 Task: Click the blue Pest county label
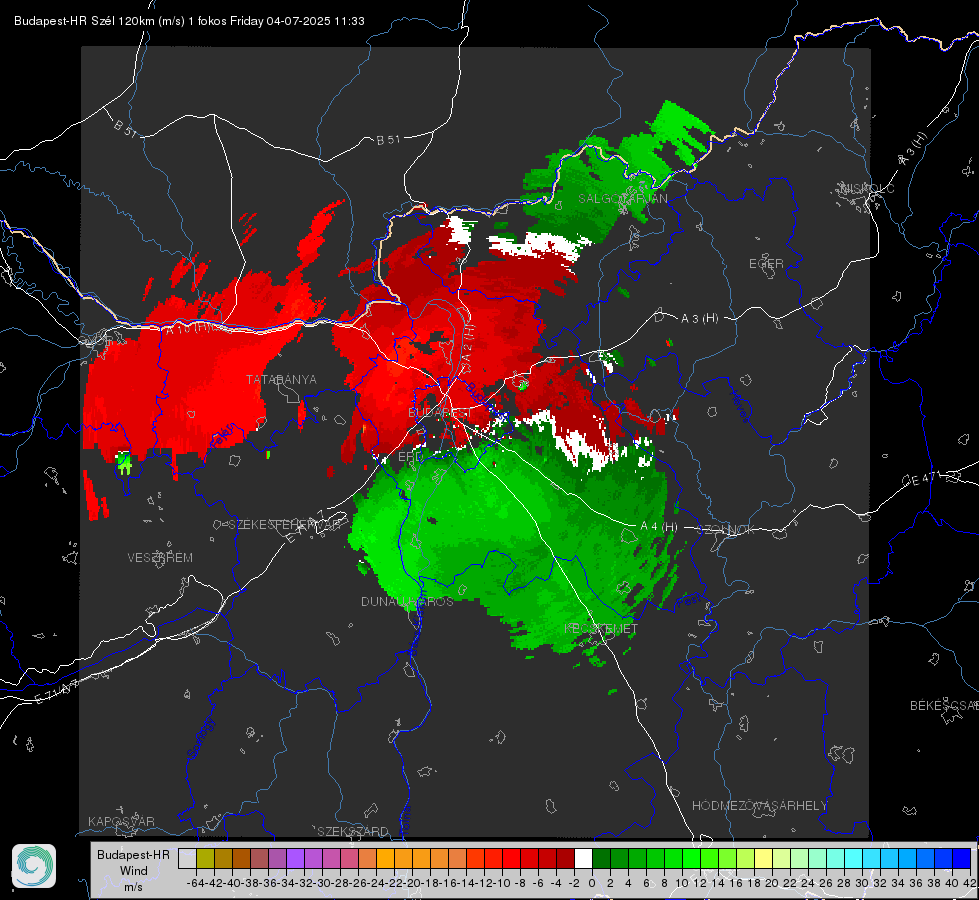tap(689, 602)
